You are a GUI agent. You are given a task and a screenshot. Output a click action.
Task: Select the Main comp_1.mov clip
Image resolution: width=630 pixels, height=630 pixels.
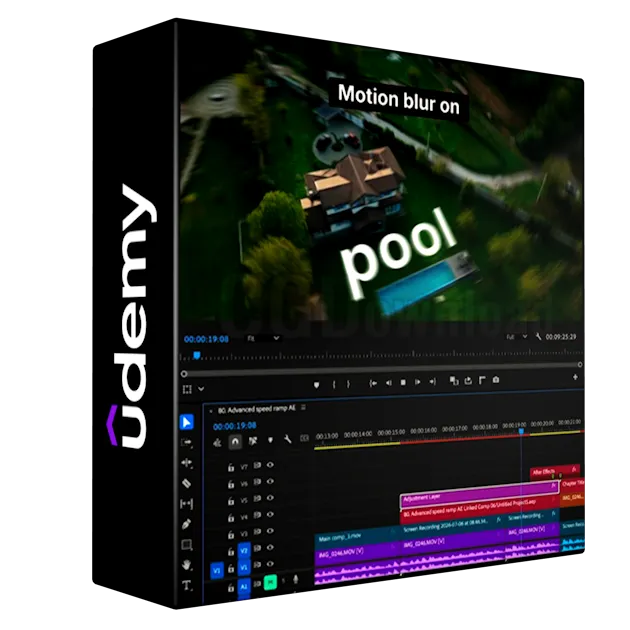pos(358,536)
